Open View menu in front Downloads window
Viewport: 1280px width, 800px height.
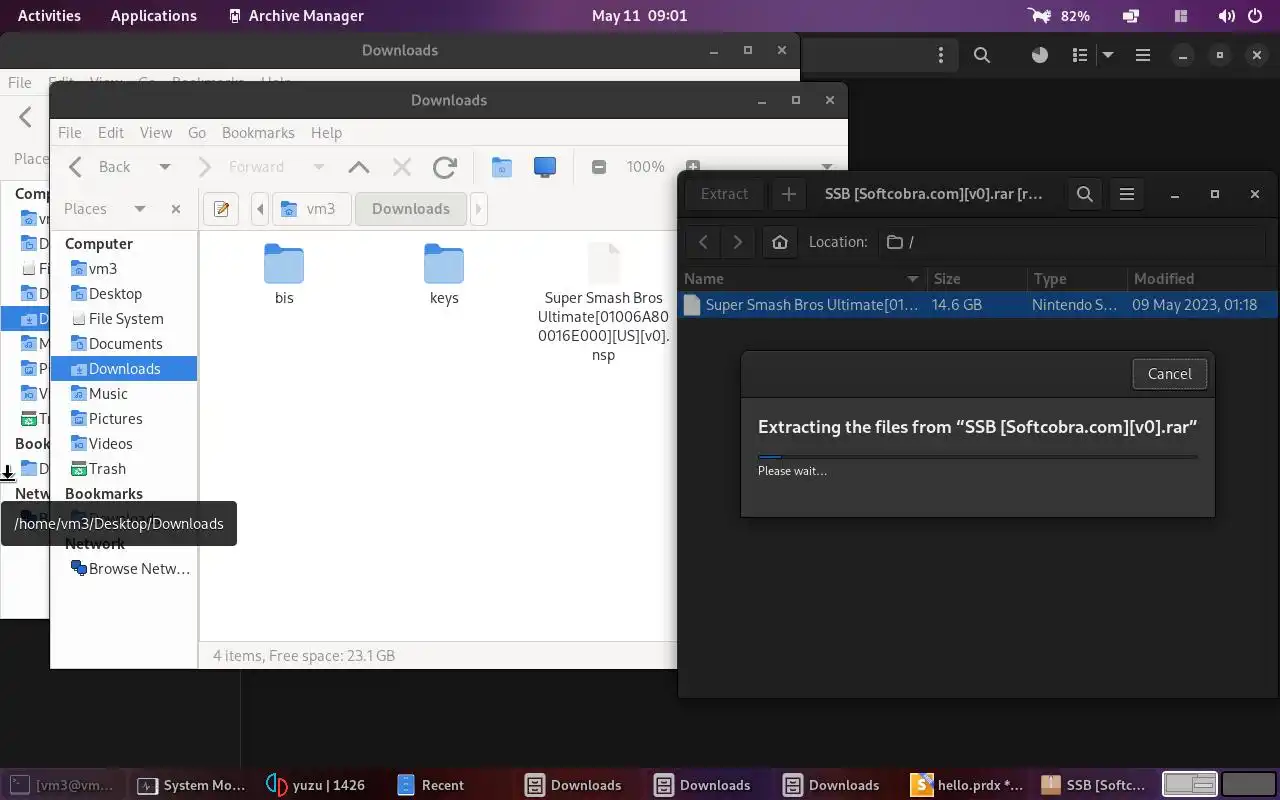click(156, 132)
